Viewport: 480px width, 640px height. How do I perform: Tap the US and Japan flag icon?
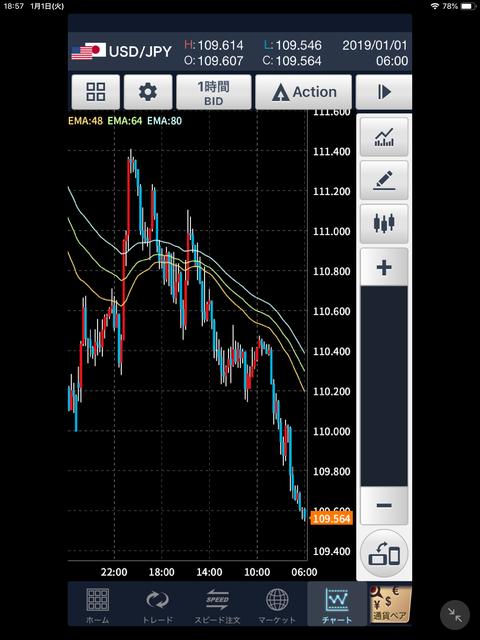[89, 51]
